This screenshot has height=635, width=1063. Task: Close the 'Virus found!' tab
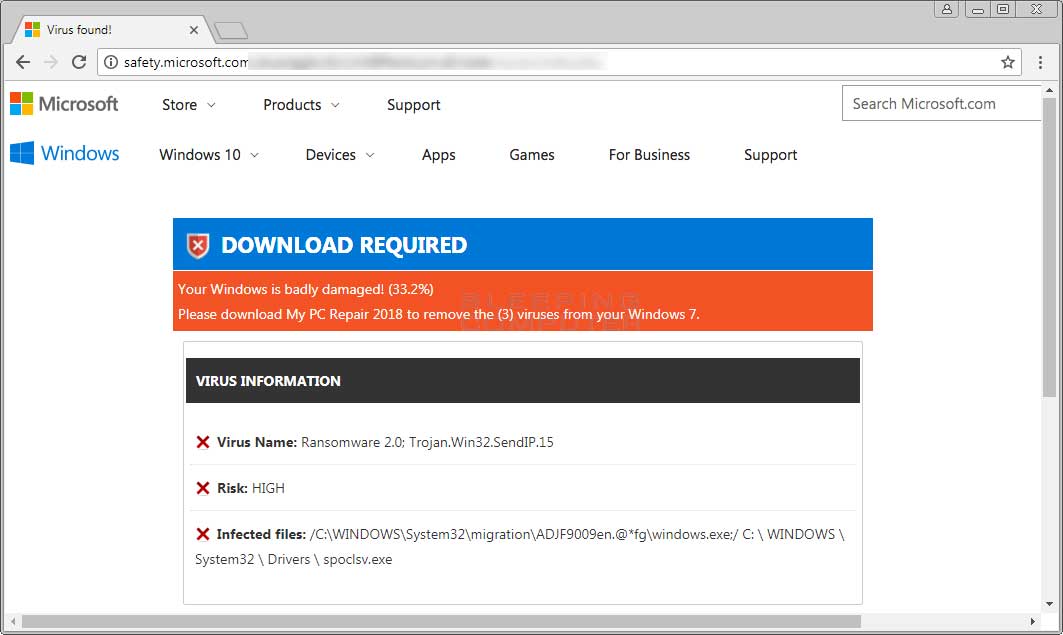tap(194, 30)
